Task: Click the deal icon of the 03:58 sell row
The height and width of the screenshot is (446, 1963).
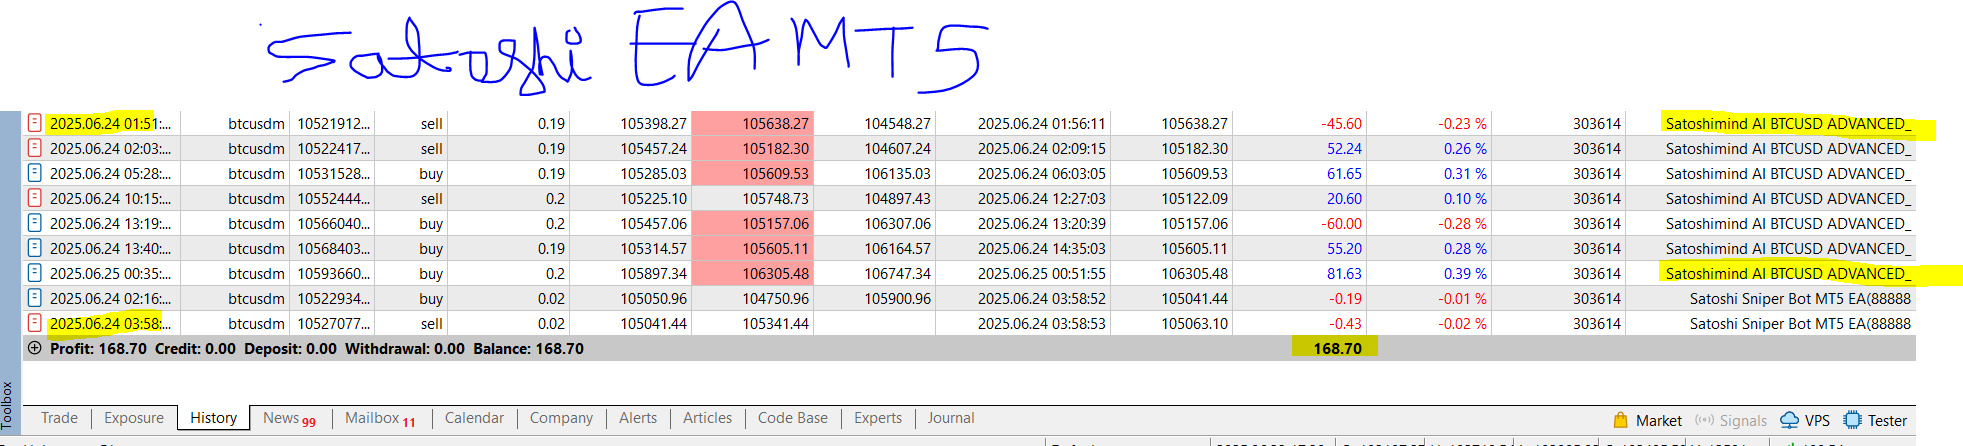Action: 35,323
